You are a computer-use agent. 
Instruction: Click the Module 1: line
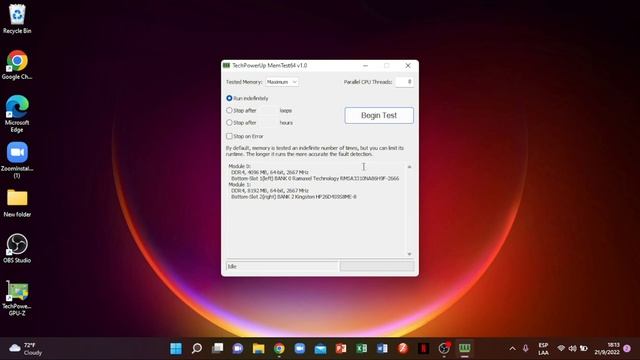(240, 184)
